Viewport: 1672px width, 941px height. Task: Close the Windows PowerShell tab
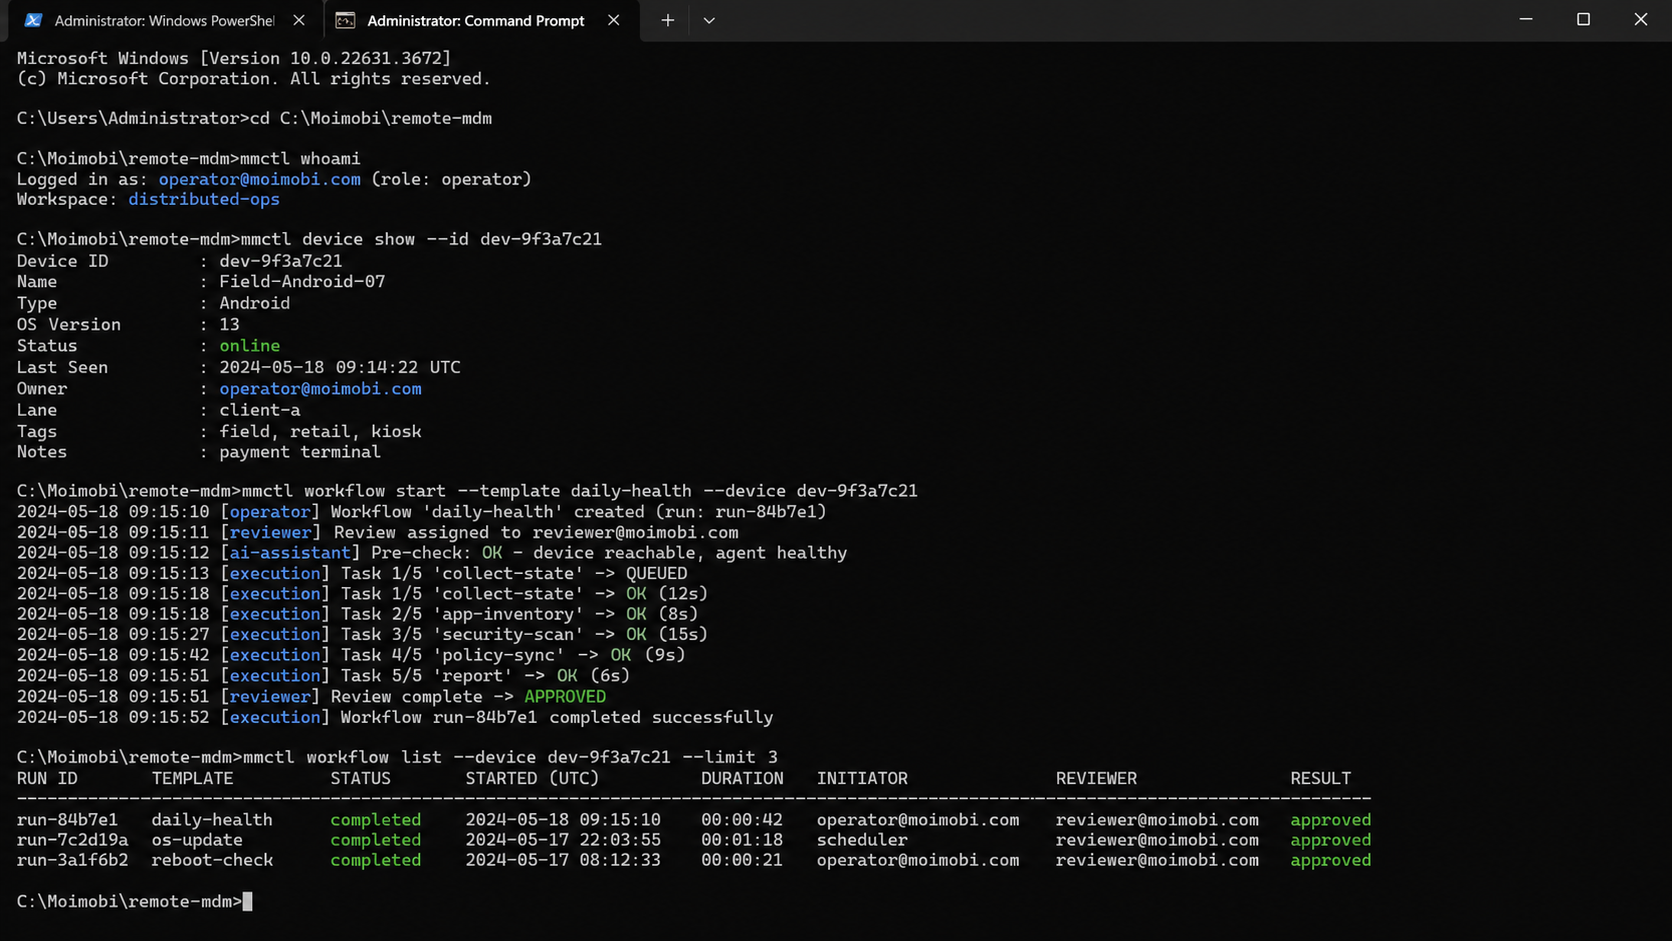click(299, 20)
